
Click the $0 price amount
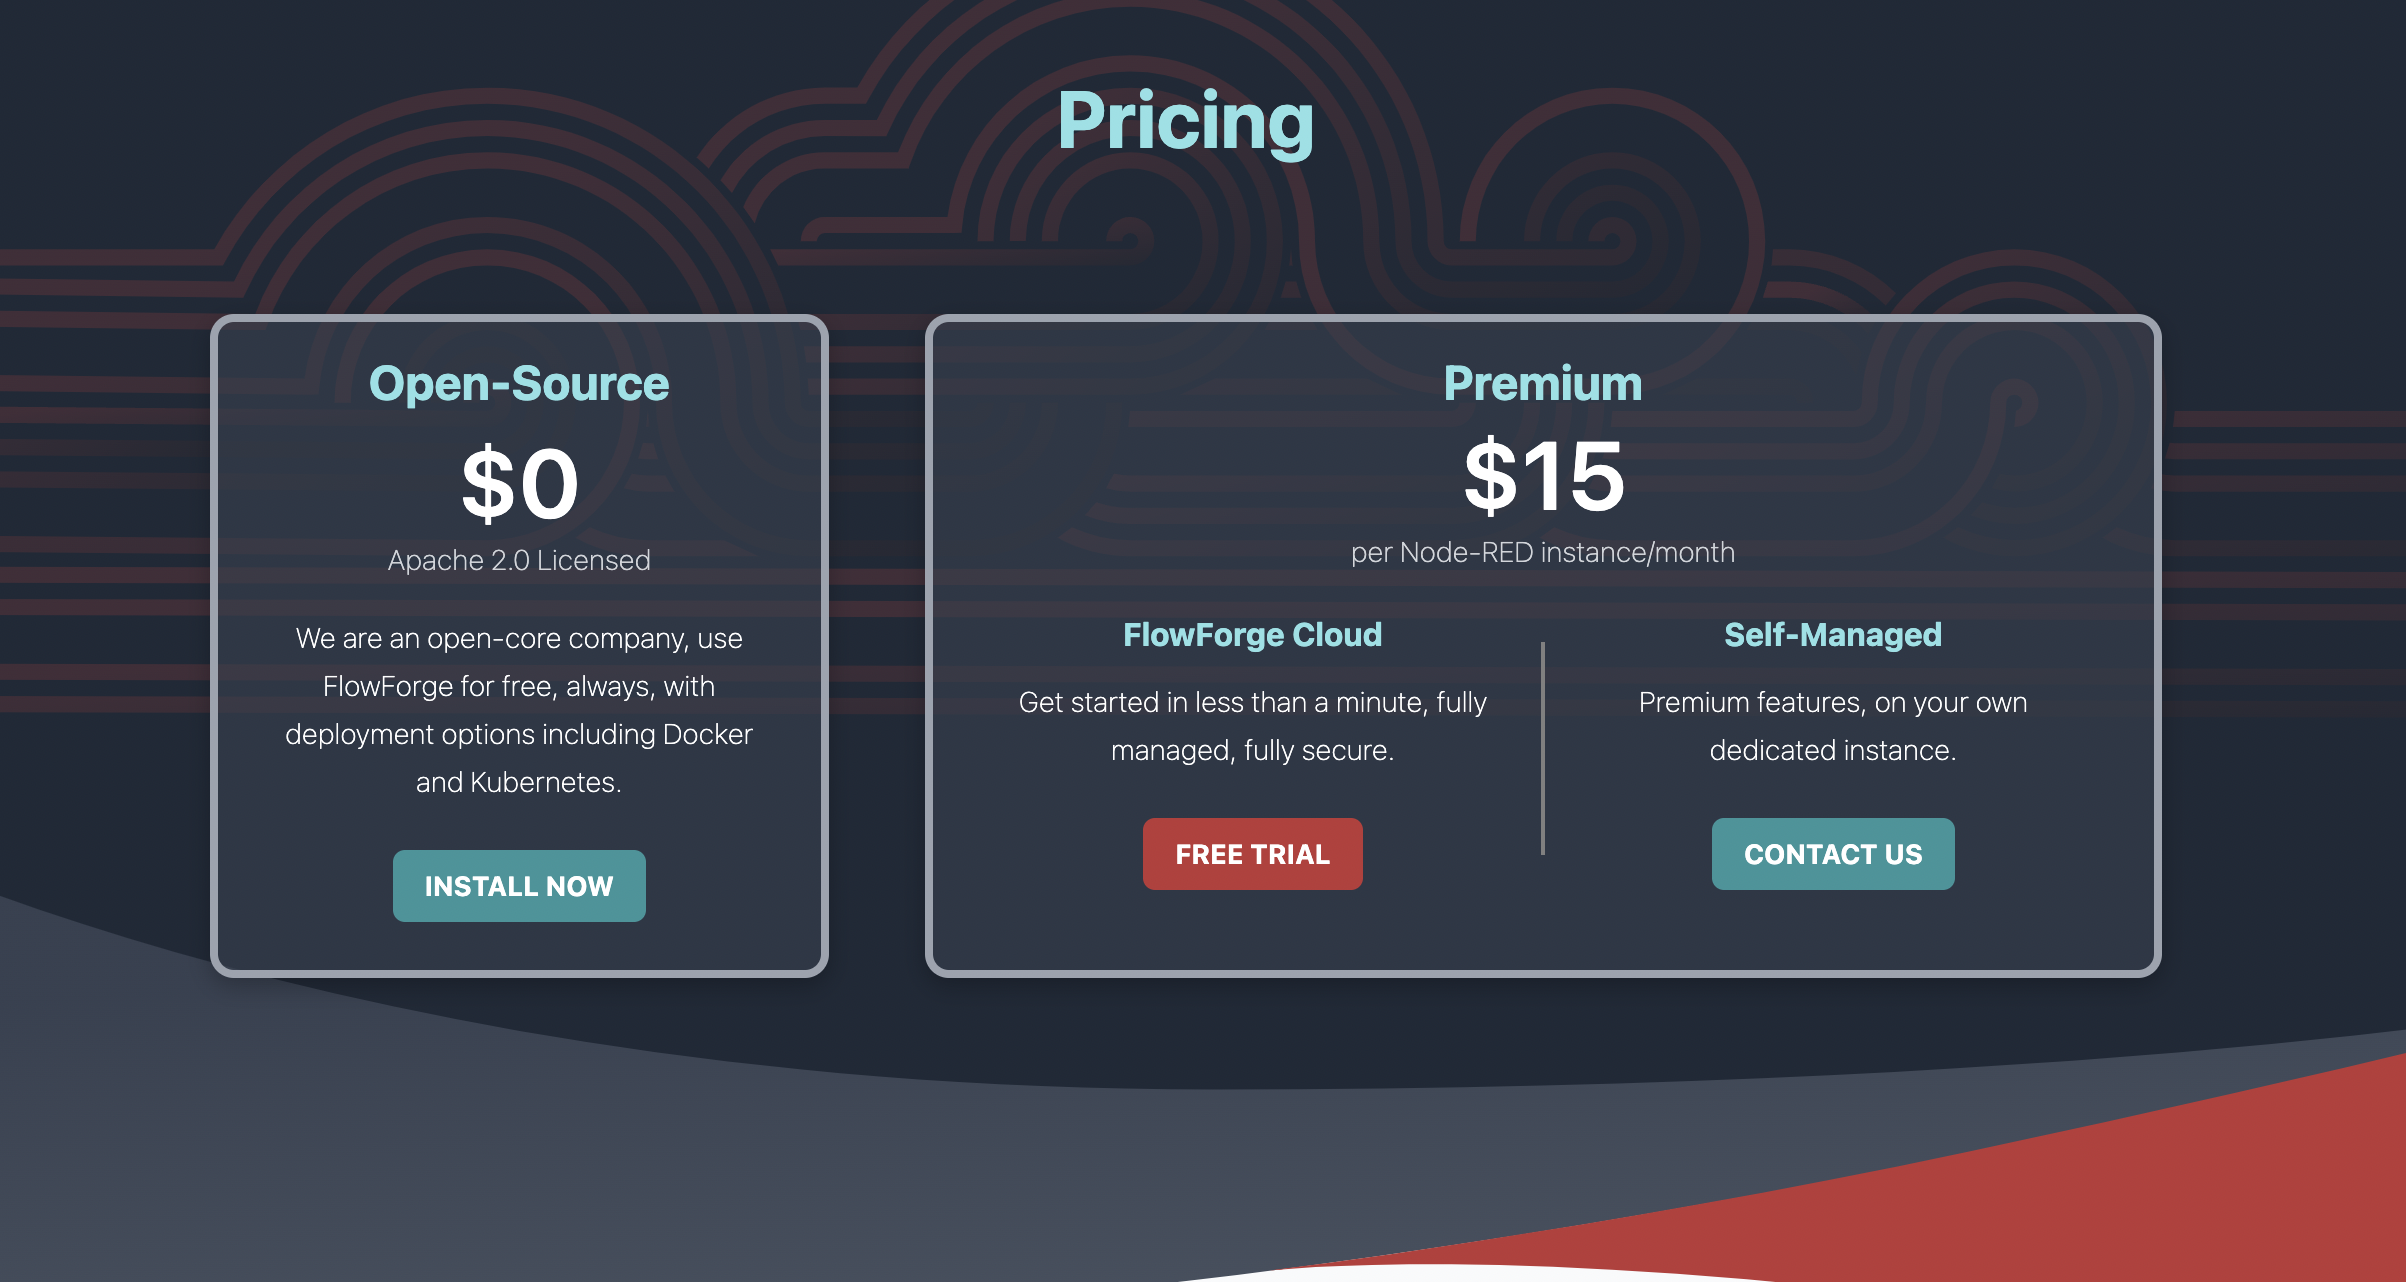520,484
